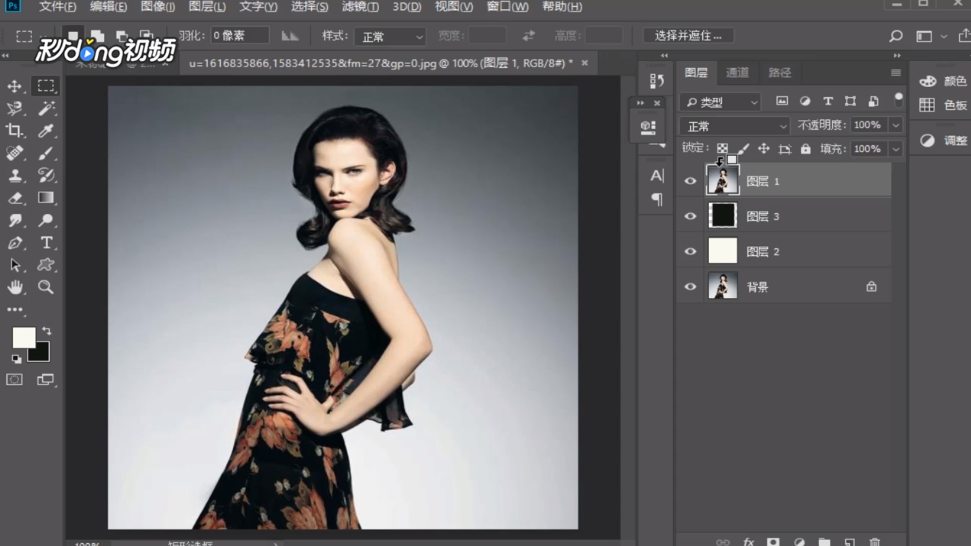Hide layer 图层 2
The height and width of the screenshot is (546, 971).
pyautogui.click(x=690, y=252)
